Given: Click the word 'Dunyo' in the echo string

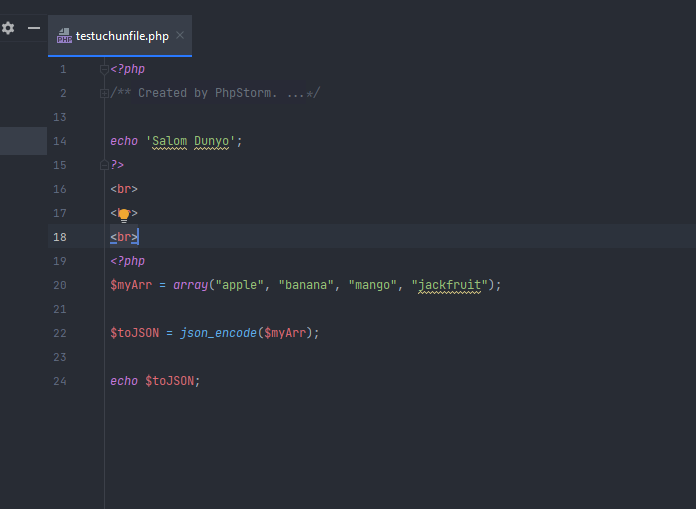Looking at the screenshot, I should pyautogui.click(x=211, y=141).
